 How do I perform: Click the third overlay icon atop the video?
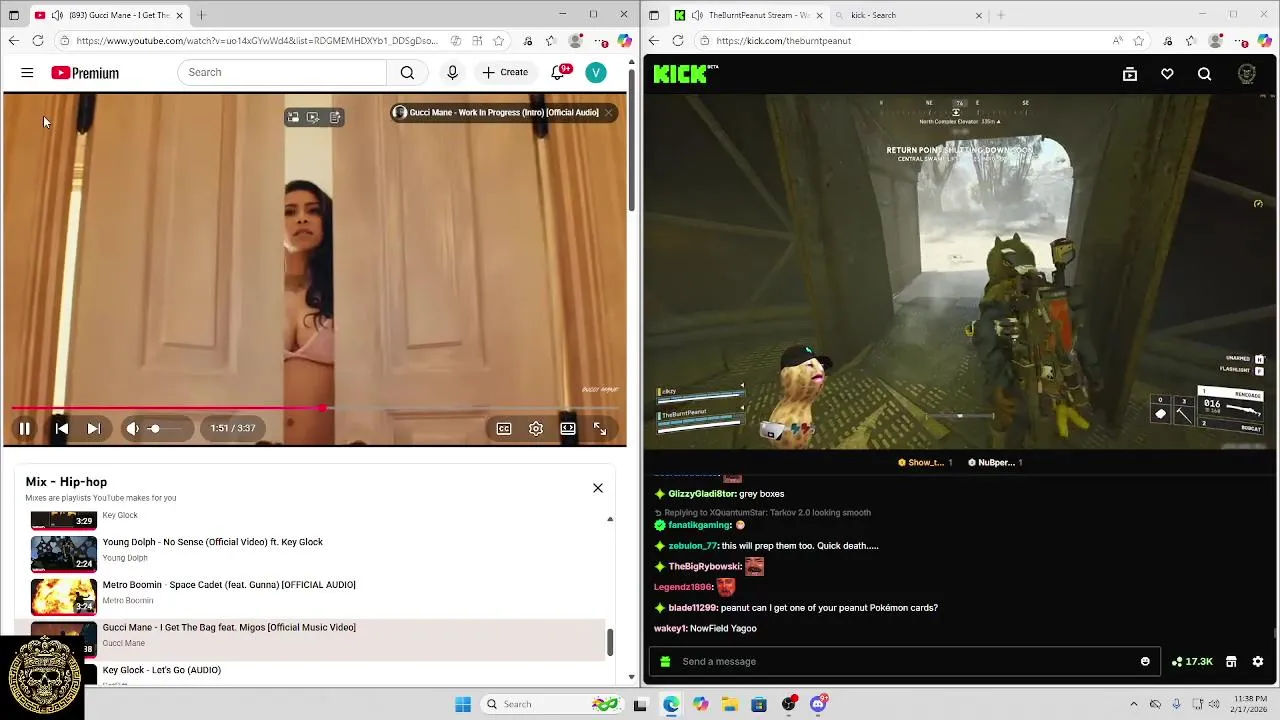(x=335, y=117)
